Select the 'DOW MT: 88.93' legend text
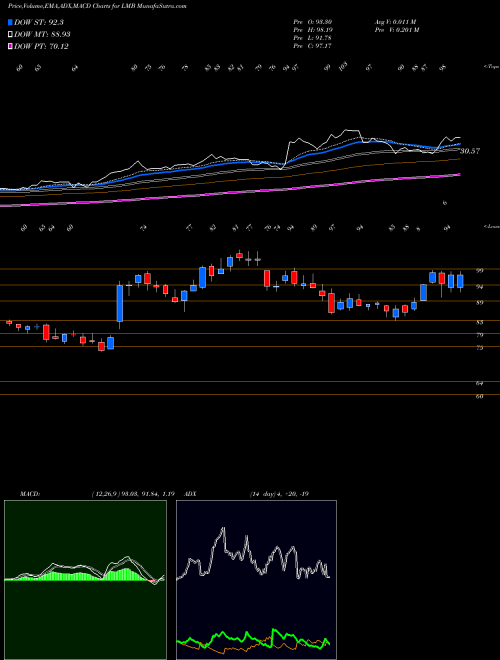This screenshot has height=660, width=500. pyautogui.click(x=42, y=35)
